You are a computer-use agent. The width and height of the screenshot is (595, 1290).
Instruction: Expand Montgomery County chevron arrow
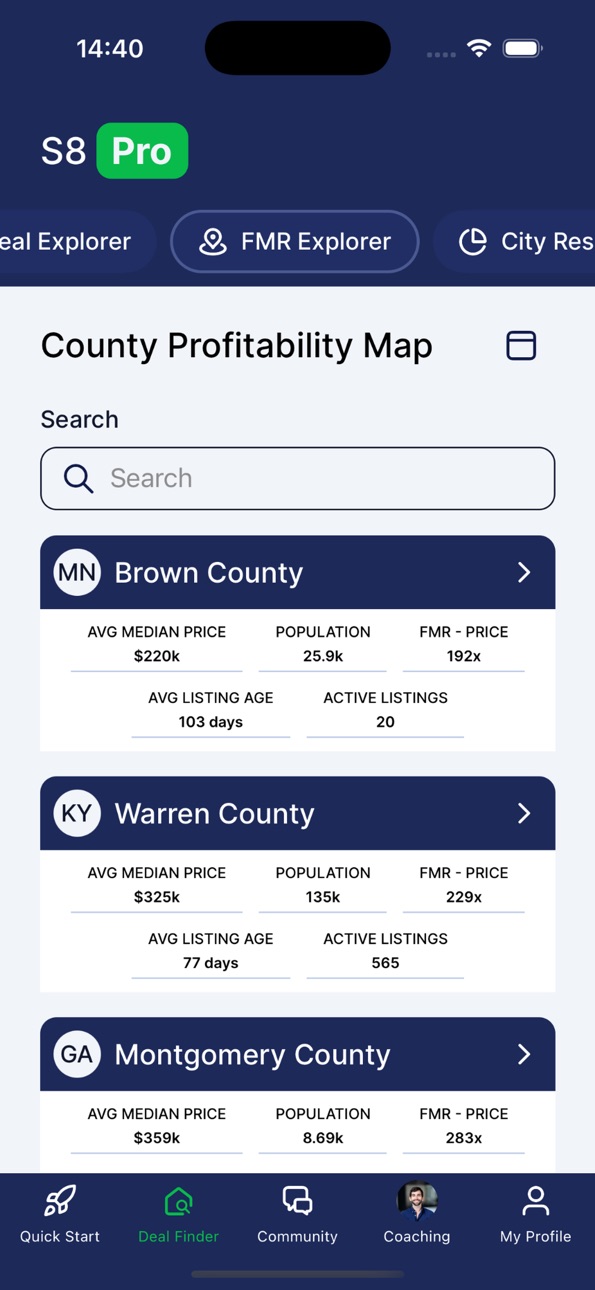click(x=524, y=1054)
